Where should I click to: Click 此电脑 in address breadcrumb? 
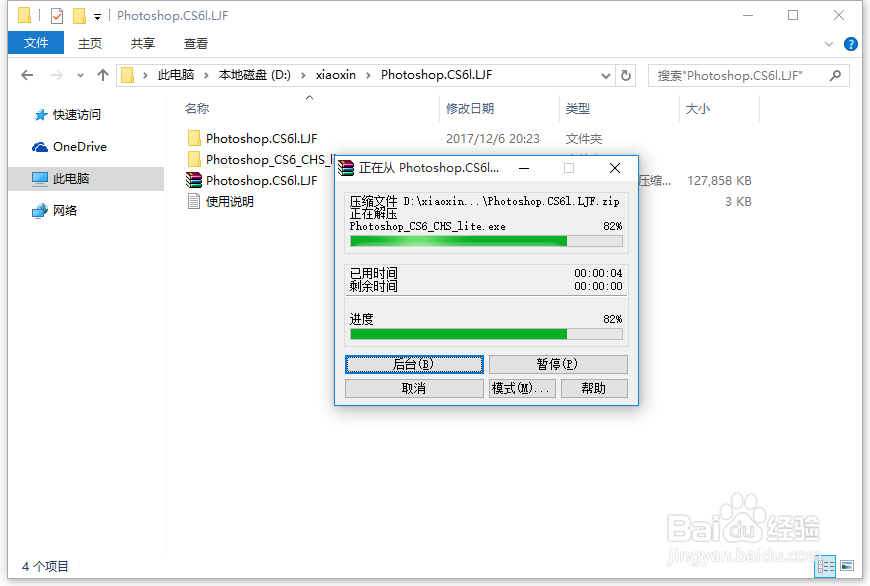[x=176, y=75]
